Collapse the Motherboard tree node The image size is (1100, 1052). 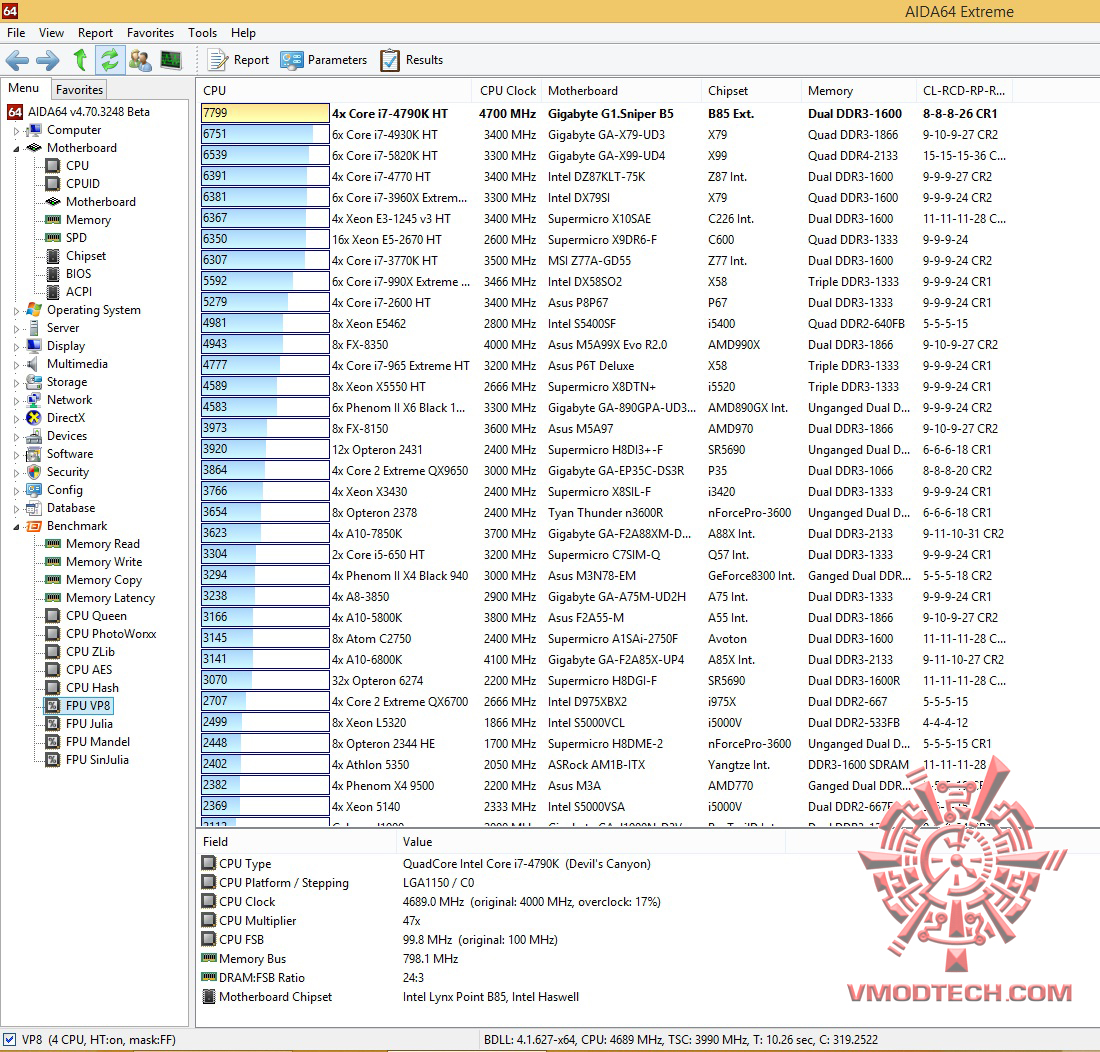pyautogui.click(x=16, y=149)
